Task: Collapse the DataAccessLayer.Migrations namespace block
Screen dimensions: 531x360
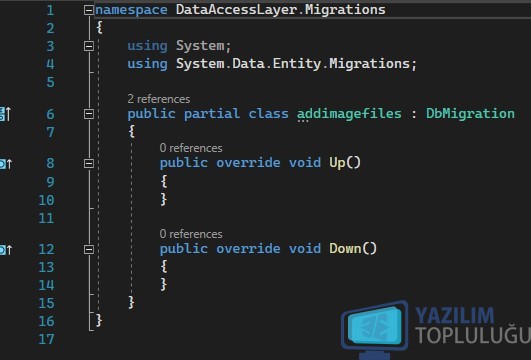Action: [x=88, y=10]
